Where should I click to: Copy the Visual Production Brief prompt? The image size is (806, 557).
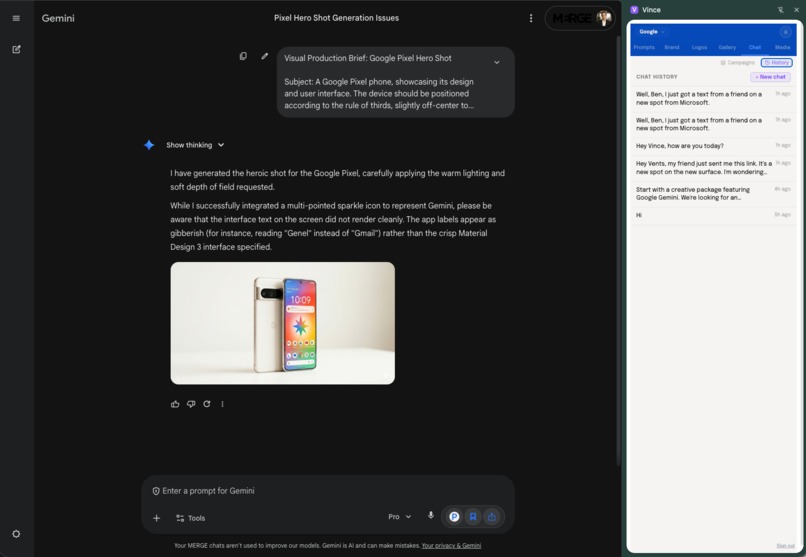[243, 56]
